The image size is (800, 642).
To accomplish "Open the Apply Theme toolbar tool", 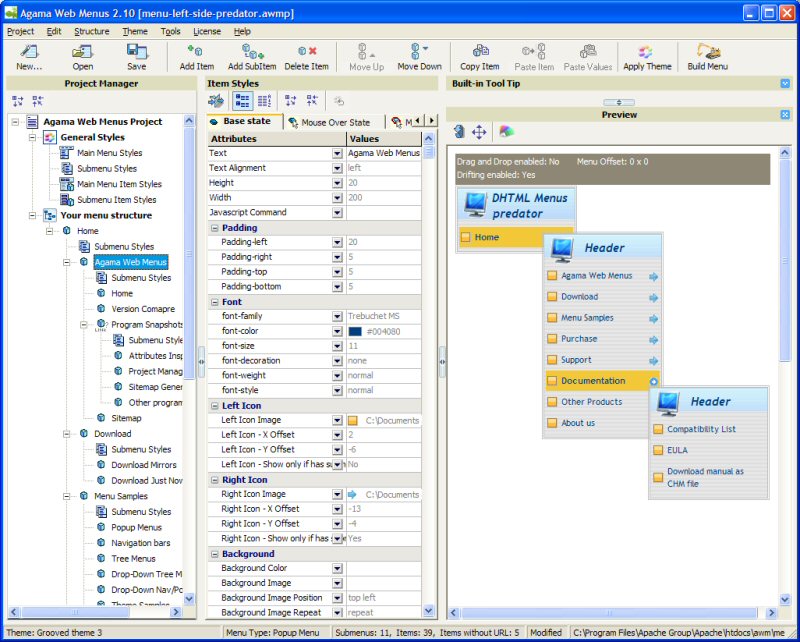I will pyautogui.click(x=647, y=57).
